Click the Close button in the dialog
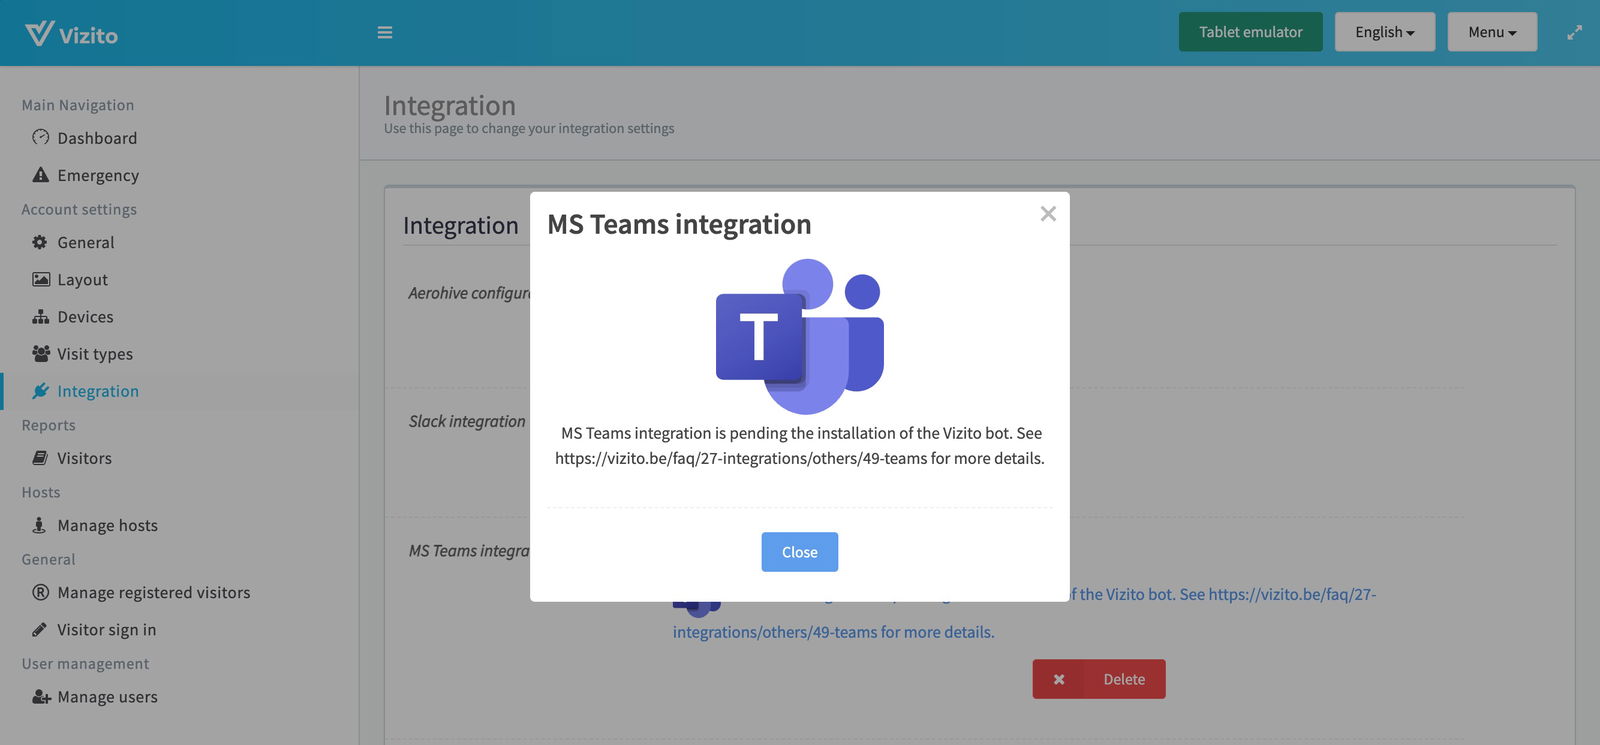The image size is (1600, 745). (800, 552)
